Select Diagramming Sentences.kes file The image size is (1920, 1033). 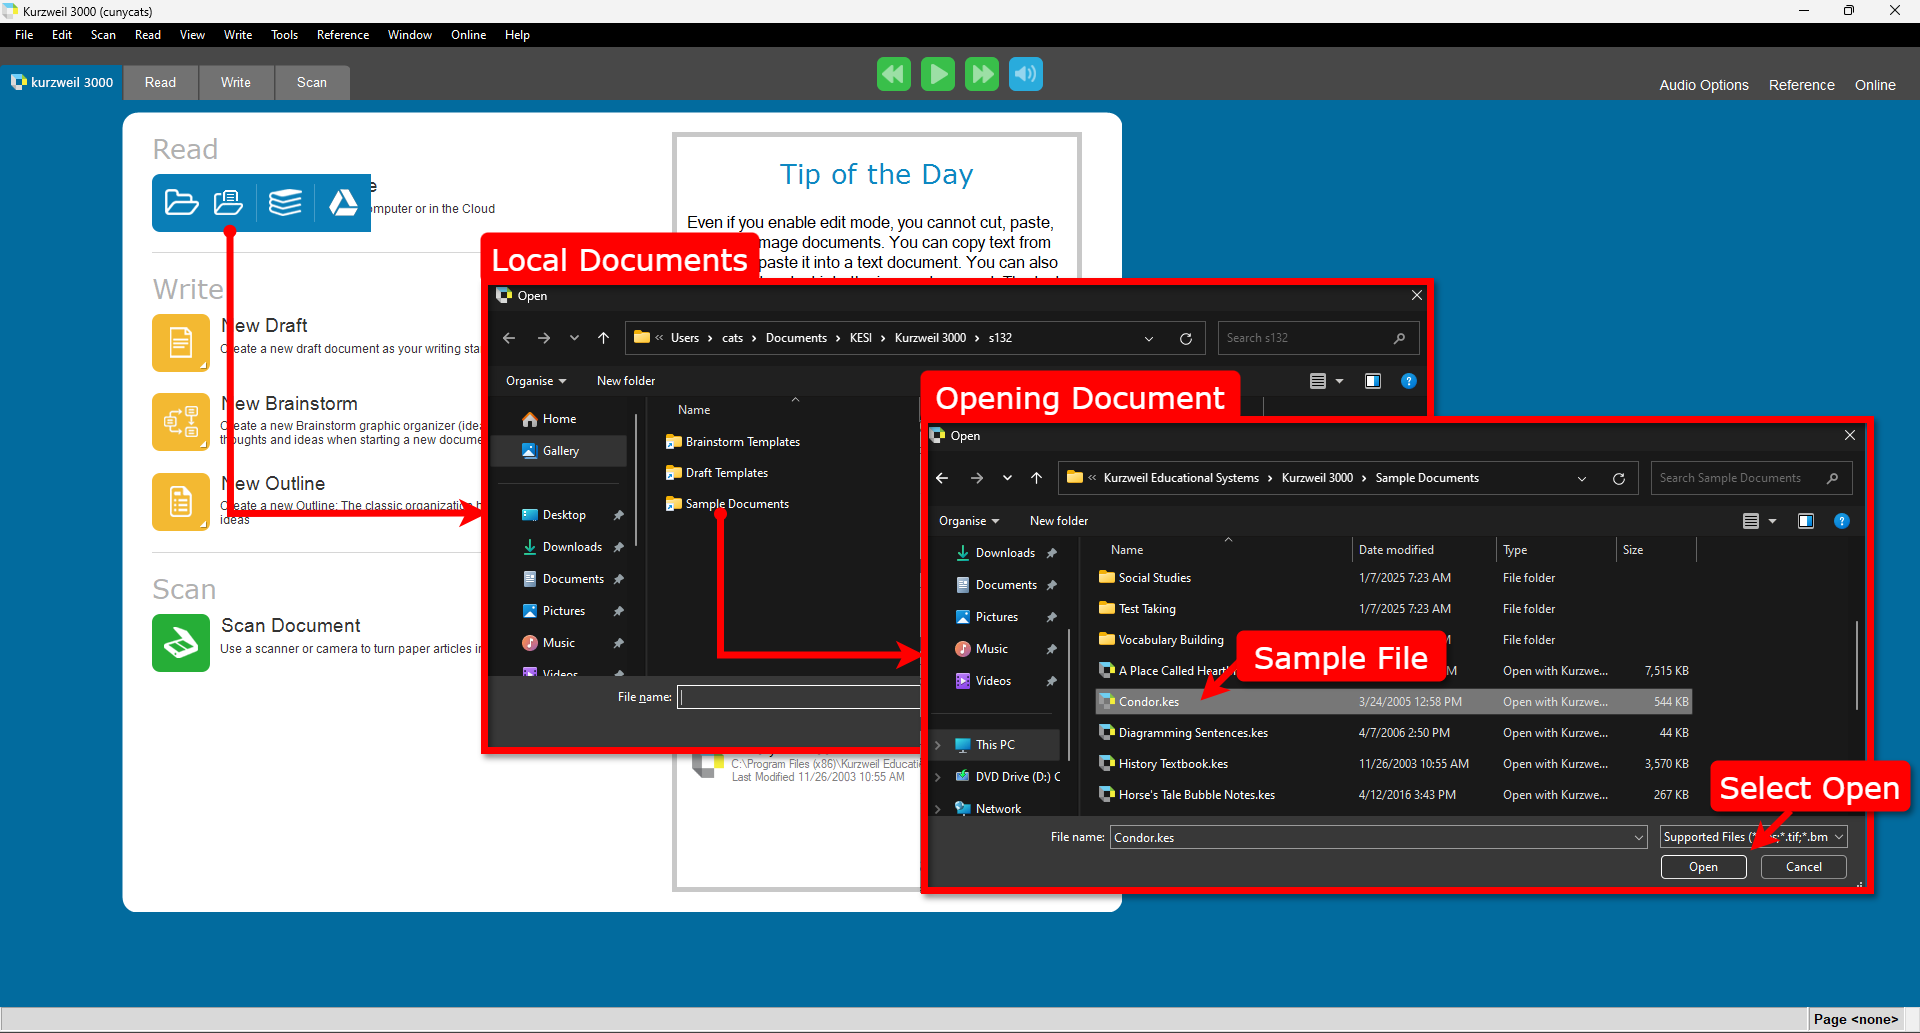(x=1394, y=733)
